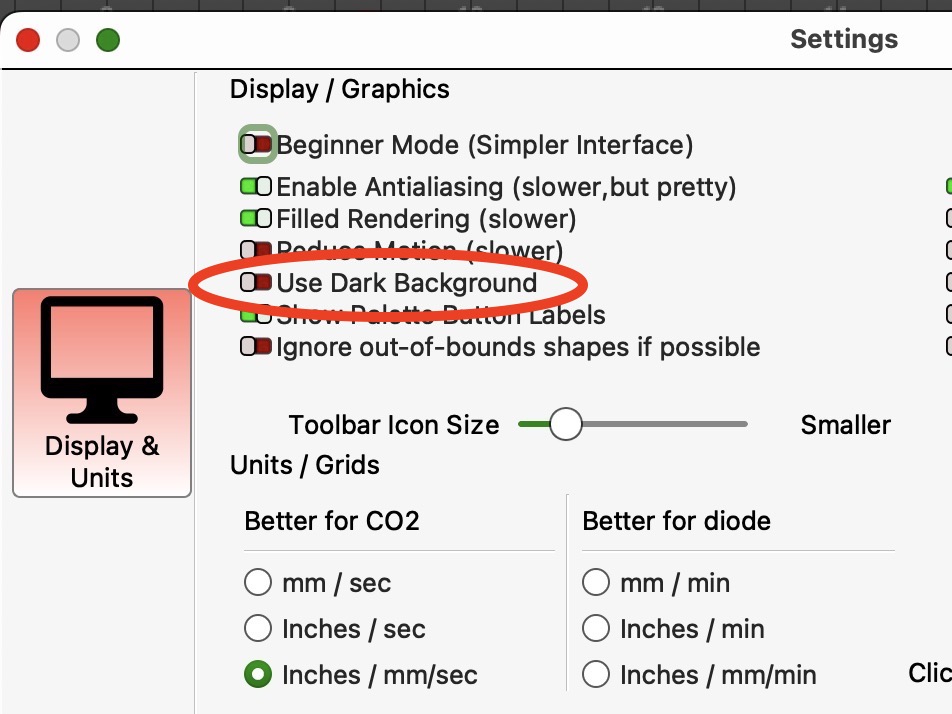The height and width of the screenshot is (714, 952).
Task: Select the Display & Units settings page
Action: tap(102, 393)
